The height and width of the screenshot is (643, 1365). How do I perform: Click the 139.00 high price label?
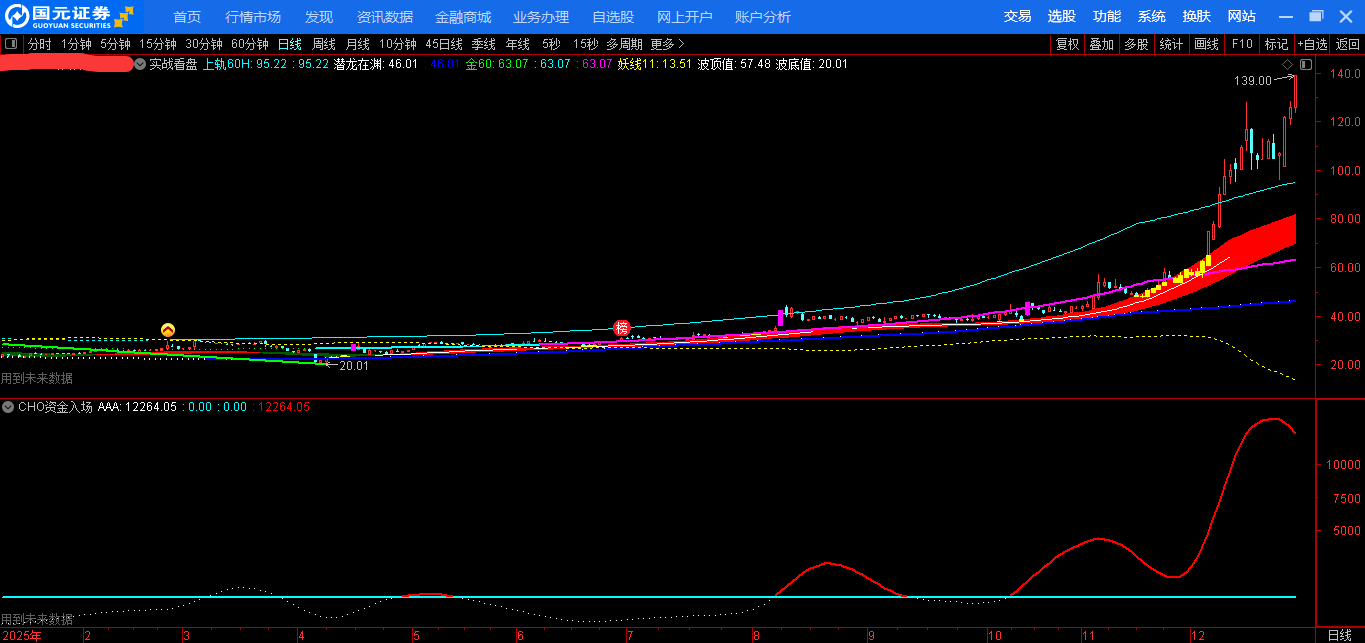pyautogui.click(x=1252, y=81)
